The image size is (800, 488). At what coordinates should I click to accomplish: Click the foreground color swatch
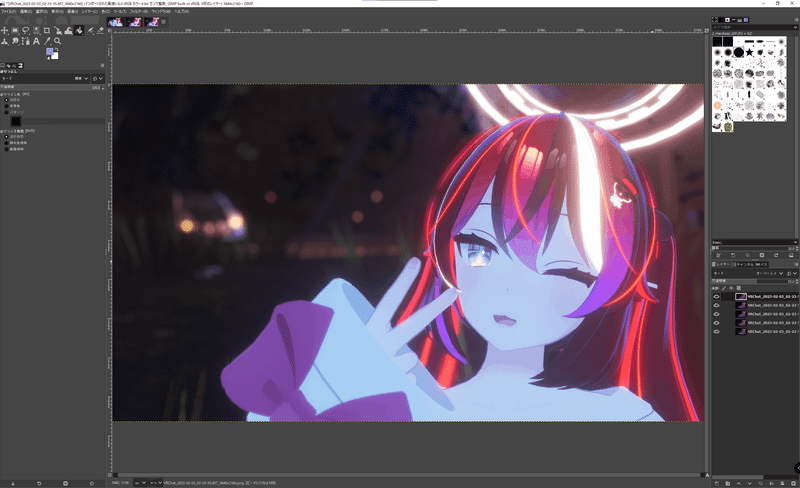(49, 52)
